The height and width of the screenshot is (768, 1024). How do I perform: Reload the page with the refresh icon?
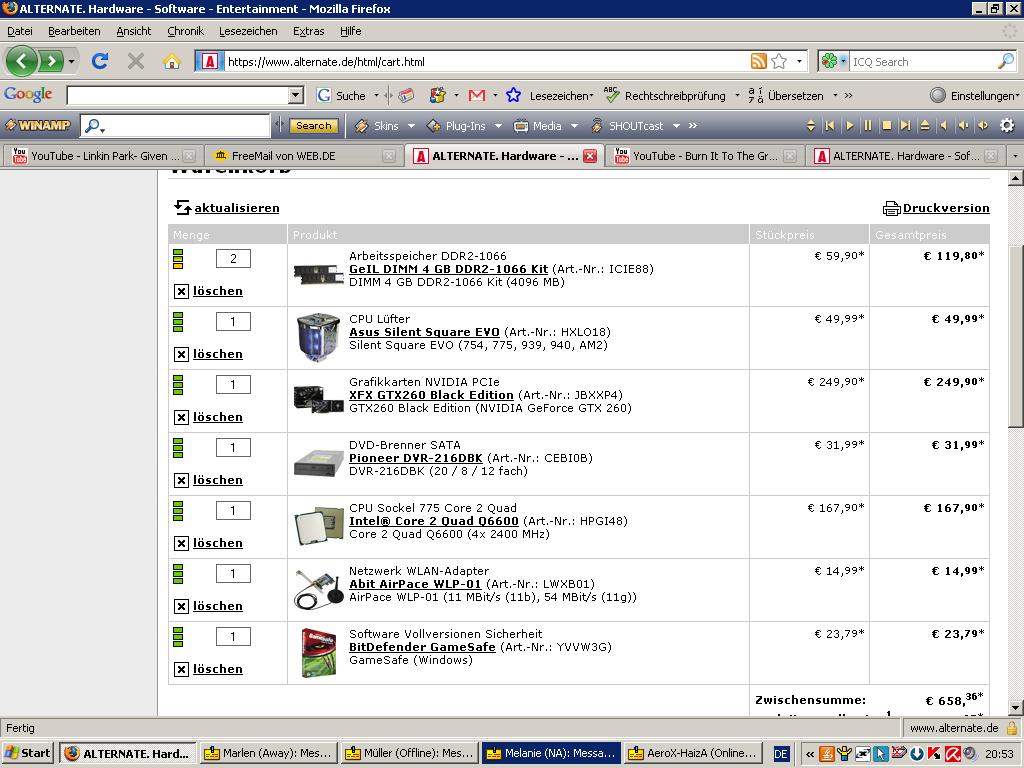click(x=100, y=61)
